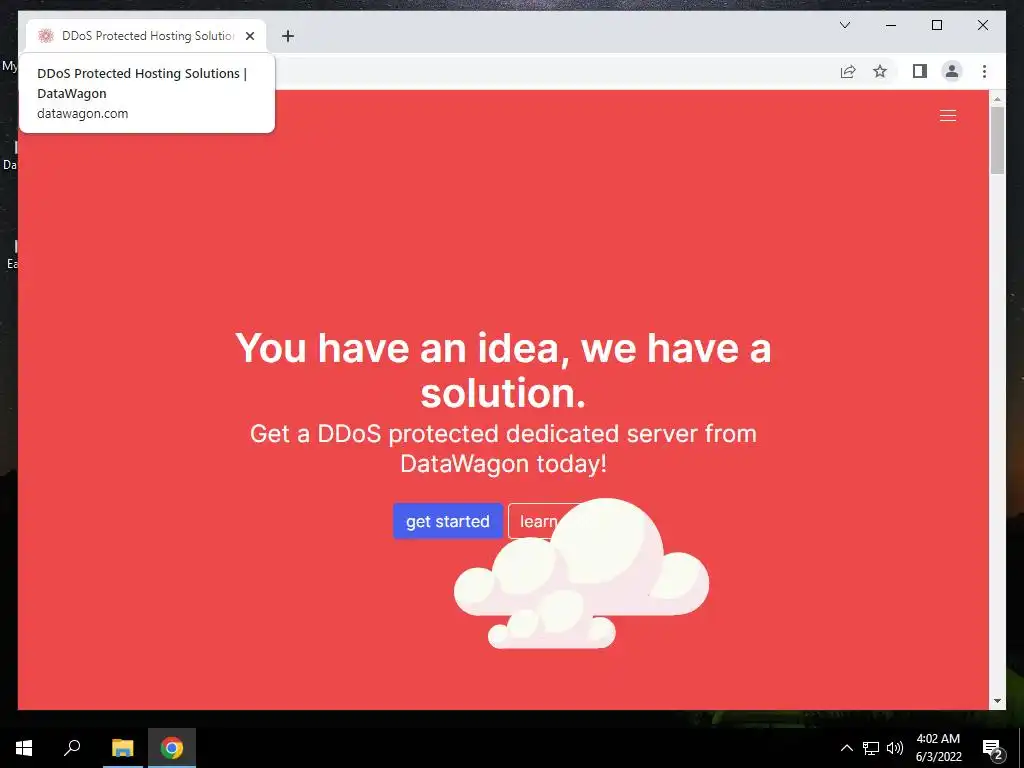The image size is (1024, 768).
Task: Open Chrome's three-dot menu
Action: click(984, 71)
